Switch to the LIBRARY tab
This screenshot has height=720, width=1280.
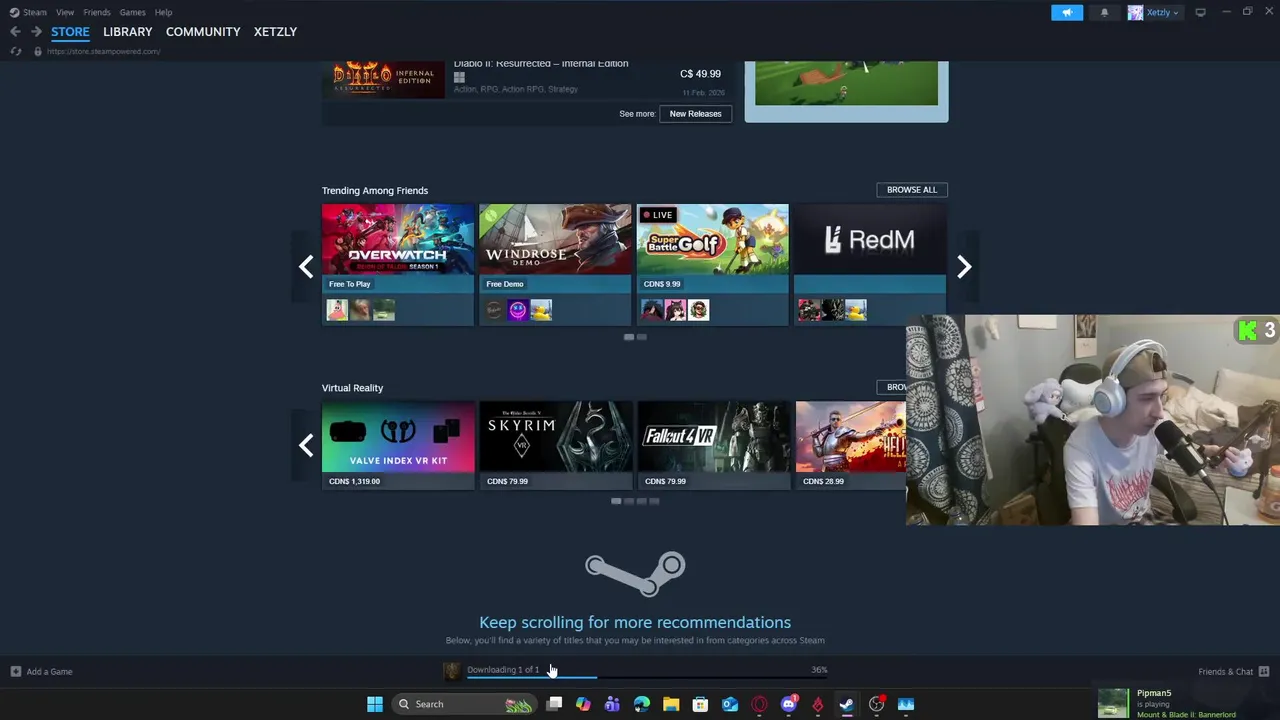pos(128,32)
